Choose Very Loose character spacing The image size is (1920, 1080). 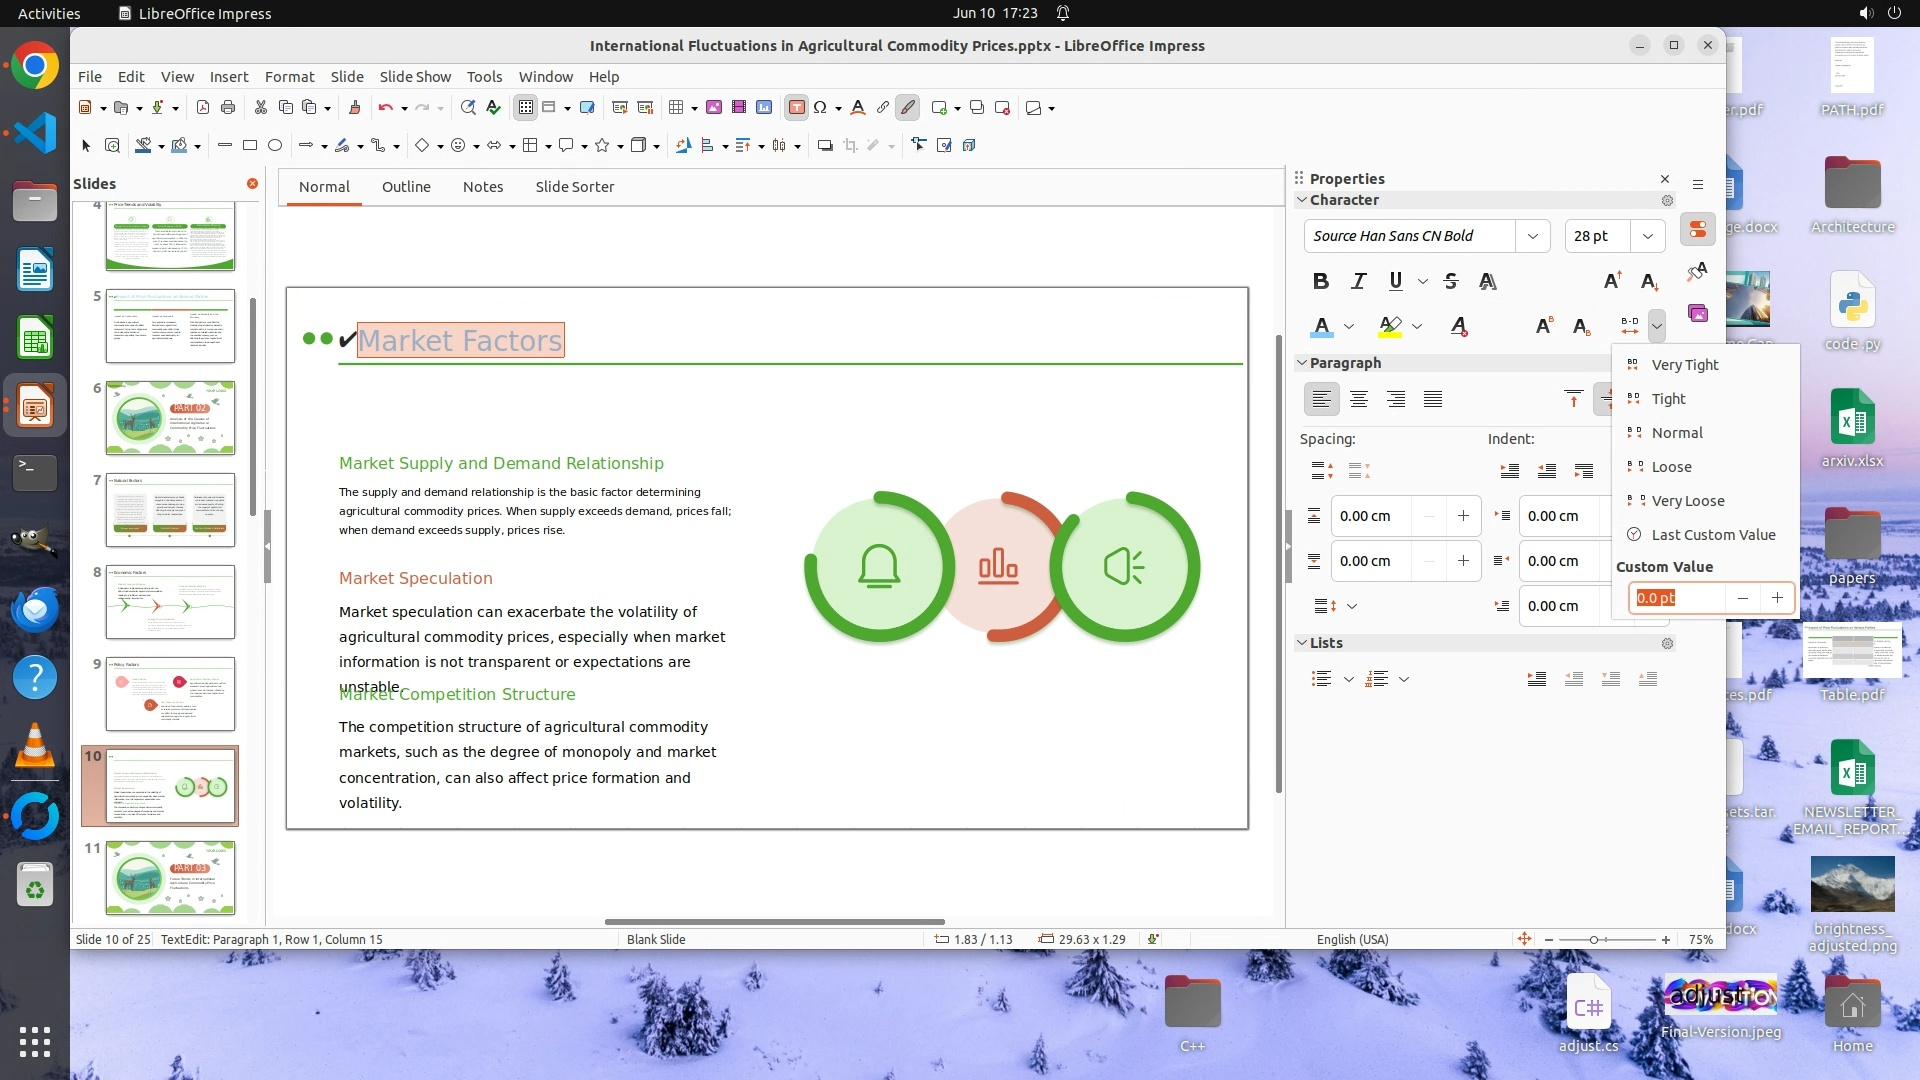(1687, 501)
